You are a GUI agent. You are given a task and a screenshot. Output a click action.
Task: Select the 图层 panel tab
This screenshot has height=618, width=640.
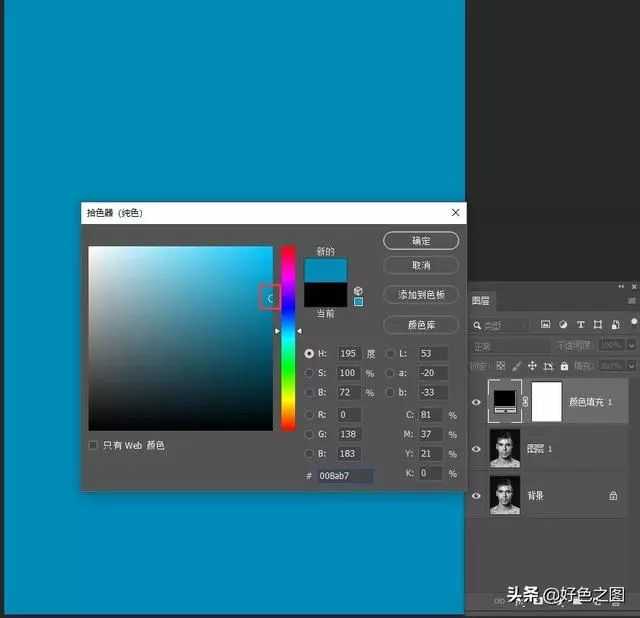[482, 300]
